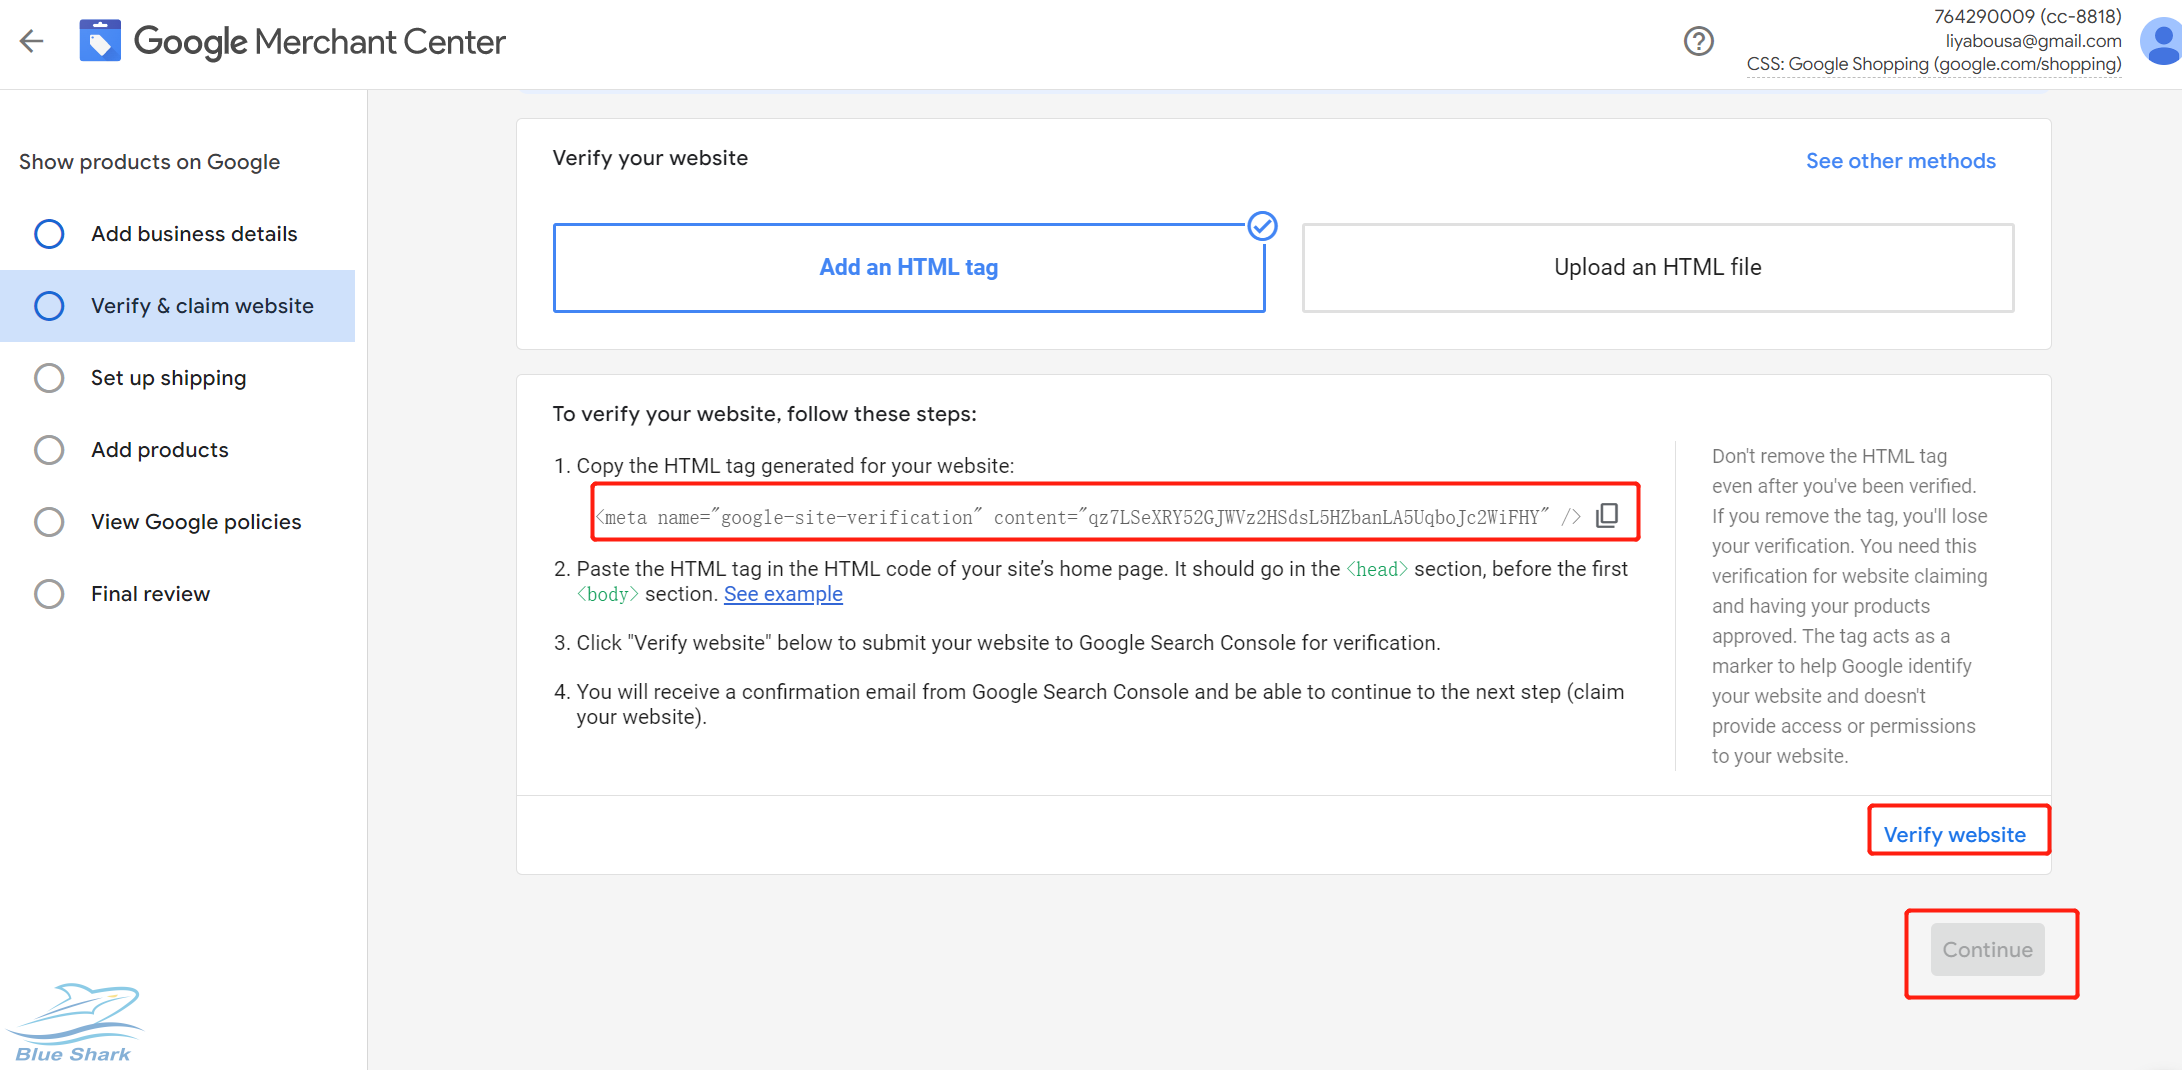Choose the Add an HTML tag method
2182x1070 pixels.
pos(909,268)
